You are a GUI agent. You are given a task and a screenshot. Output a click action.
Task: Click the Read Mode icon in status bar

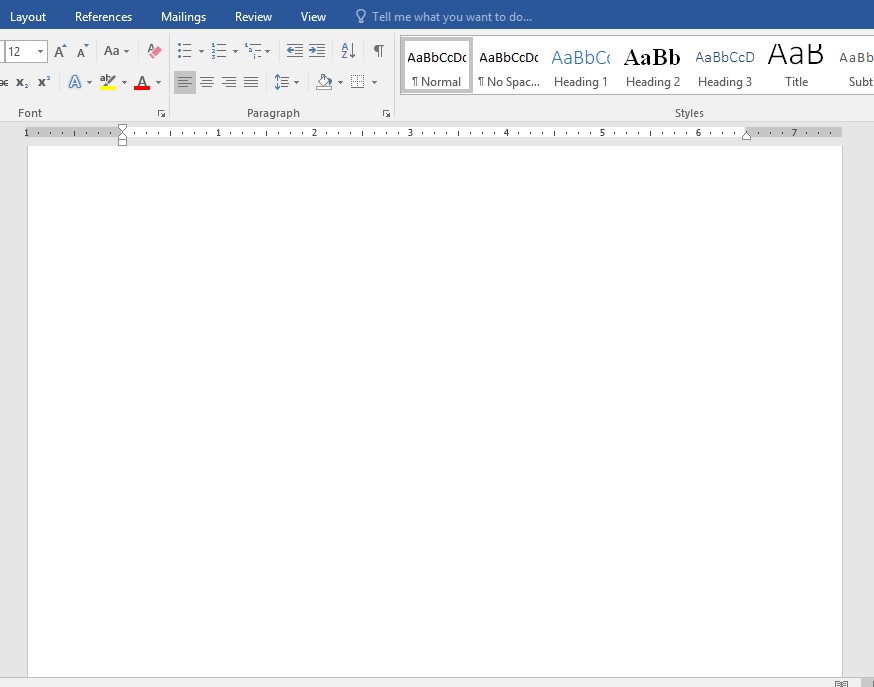[x=841, y=683]
